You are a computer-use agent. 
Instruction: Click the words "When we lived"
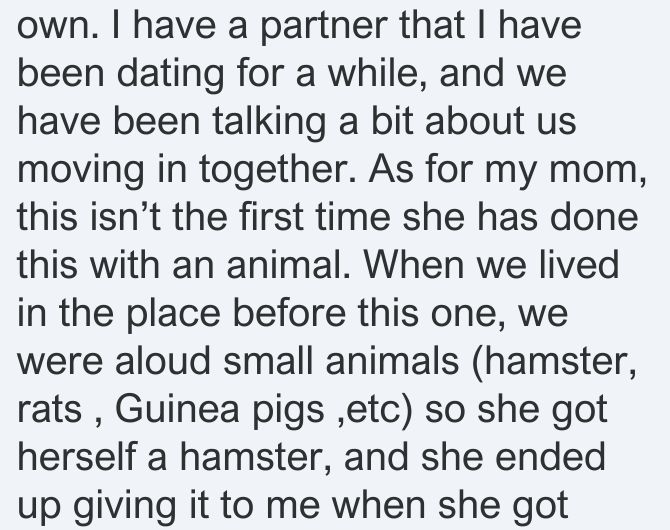pyautogui.click(x=491, y=265)
